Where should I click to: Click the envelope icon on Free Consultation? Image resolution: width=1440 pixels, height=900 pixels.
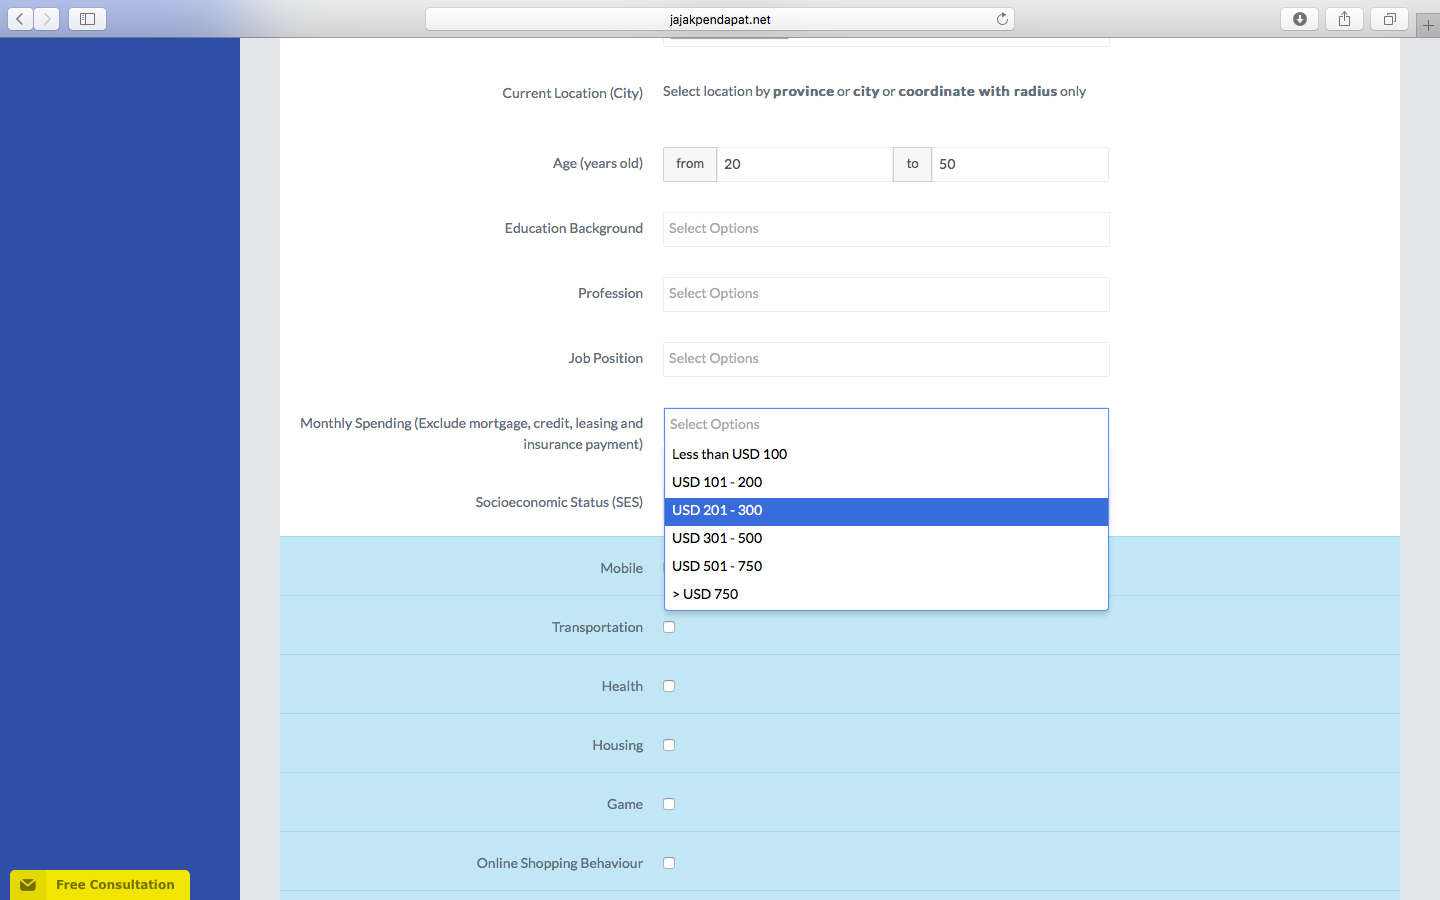(x=28, y=884)
